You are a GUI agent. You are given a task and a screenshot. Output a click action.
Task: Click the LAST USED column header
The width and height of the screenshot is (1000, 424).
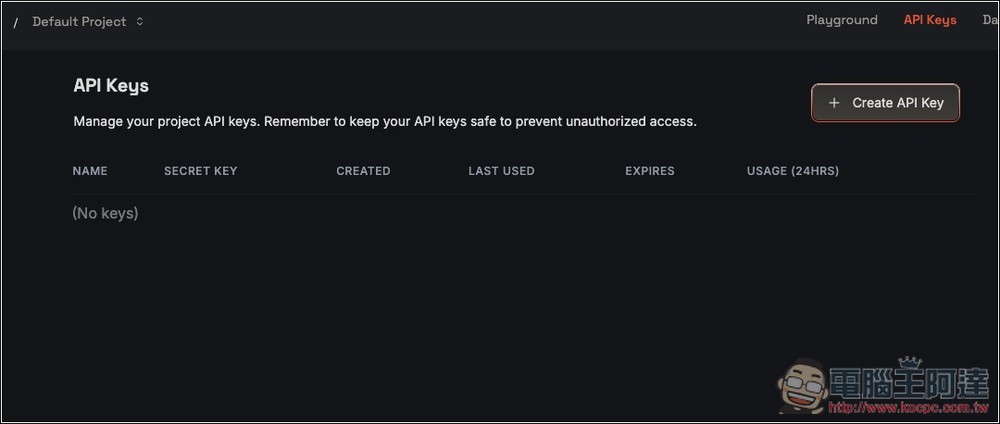pyautogui.click(x=501, y=171)
